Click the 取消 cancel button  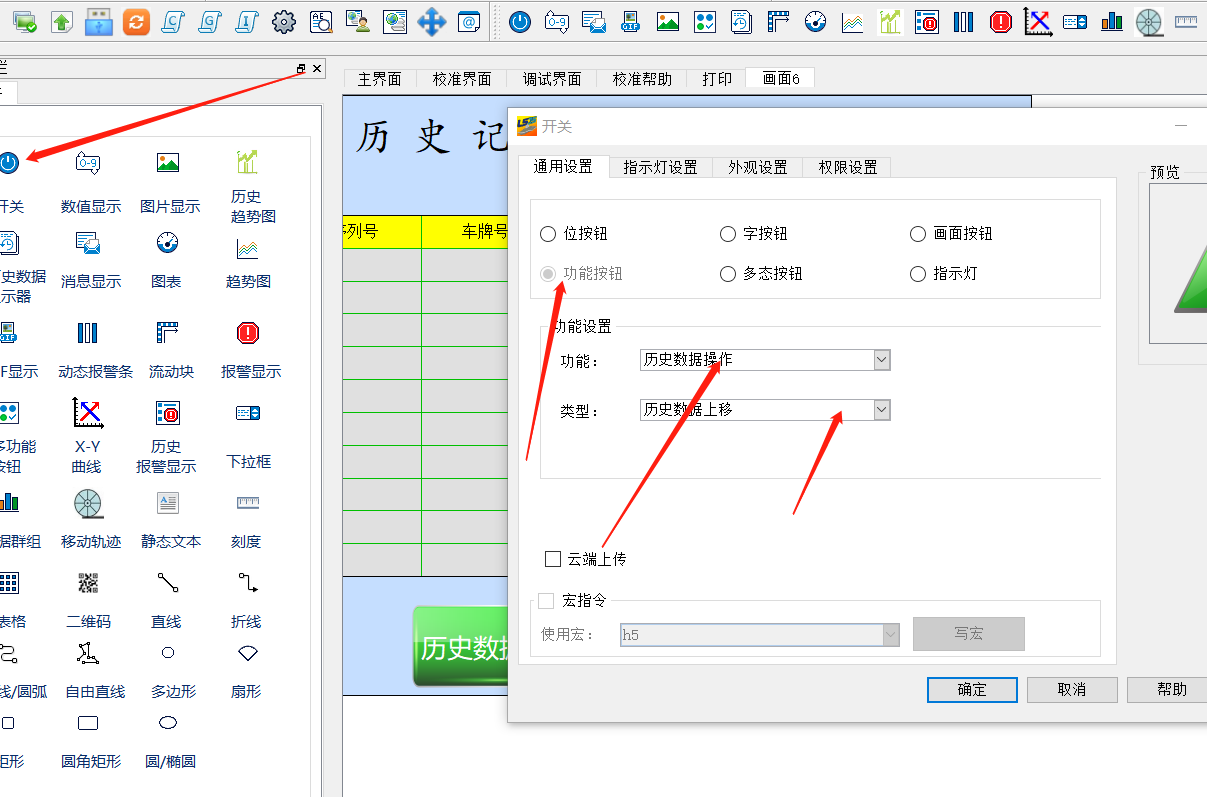(x=1072, y=689)
